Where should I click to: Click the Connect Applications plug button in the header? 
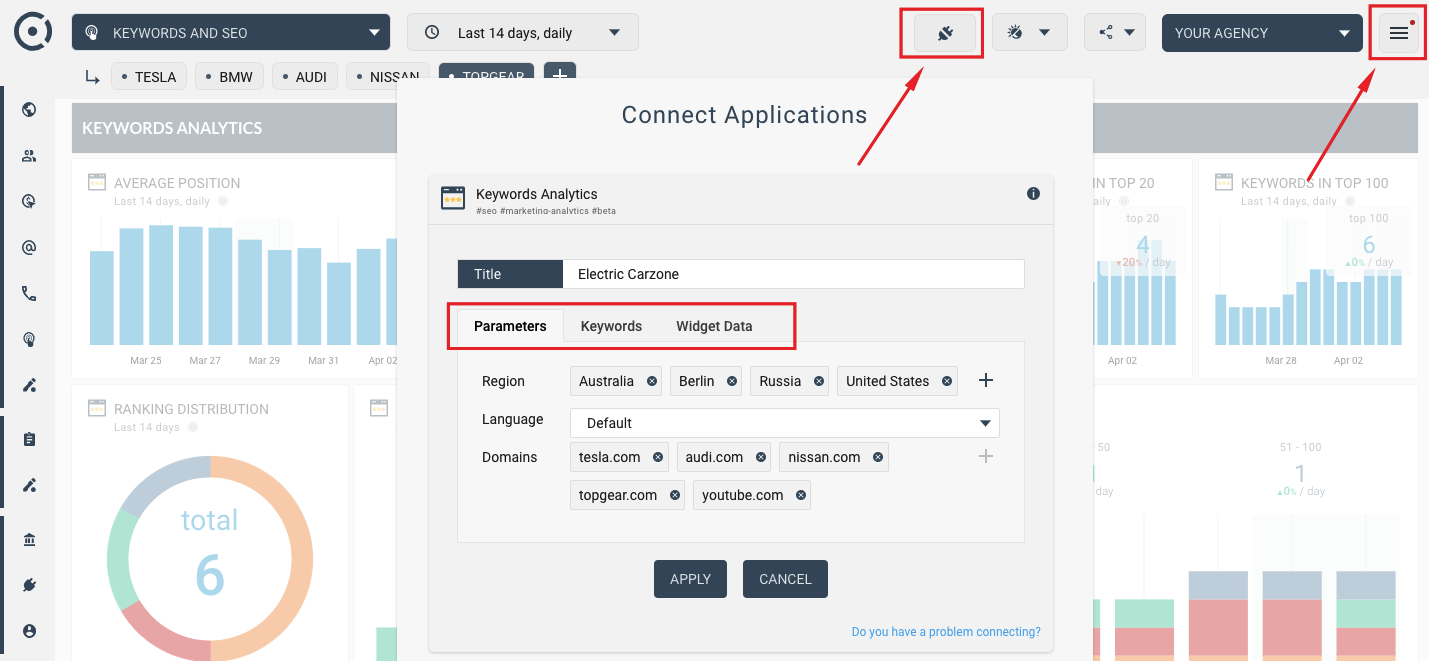point(944,33)
